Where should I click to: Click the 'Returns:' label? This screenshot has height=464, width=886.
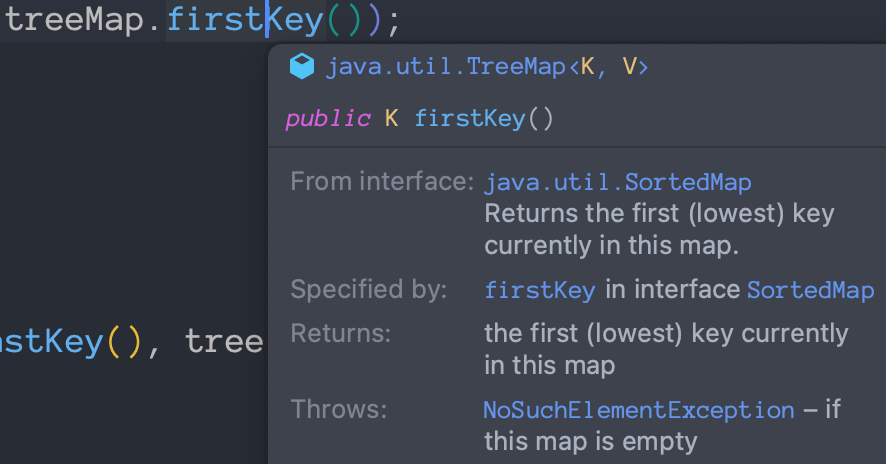341,333
